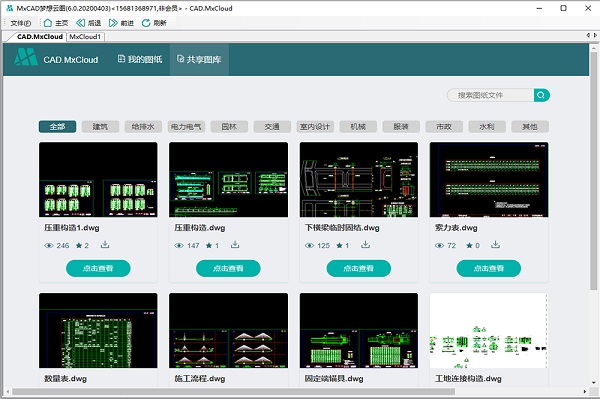The image size is (600, 399).
Task: Star the 压重构造.dwg drawing
Action: [209, 245]
